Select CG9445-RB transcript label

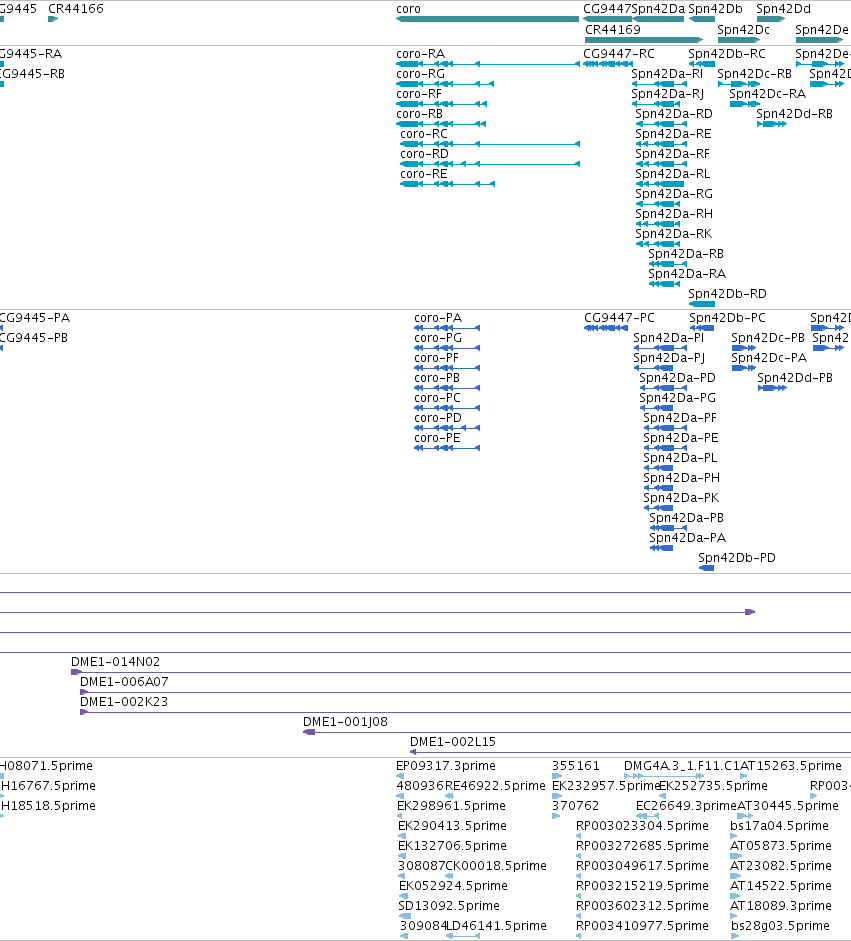pyautogui.click(x=32, y=73)
